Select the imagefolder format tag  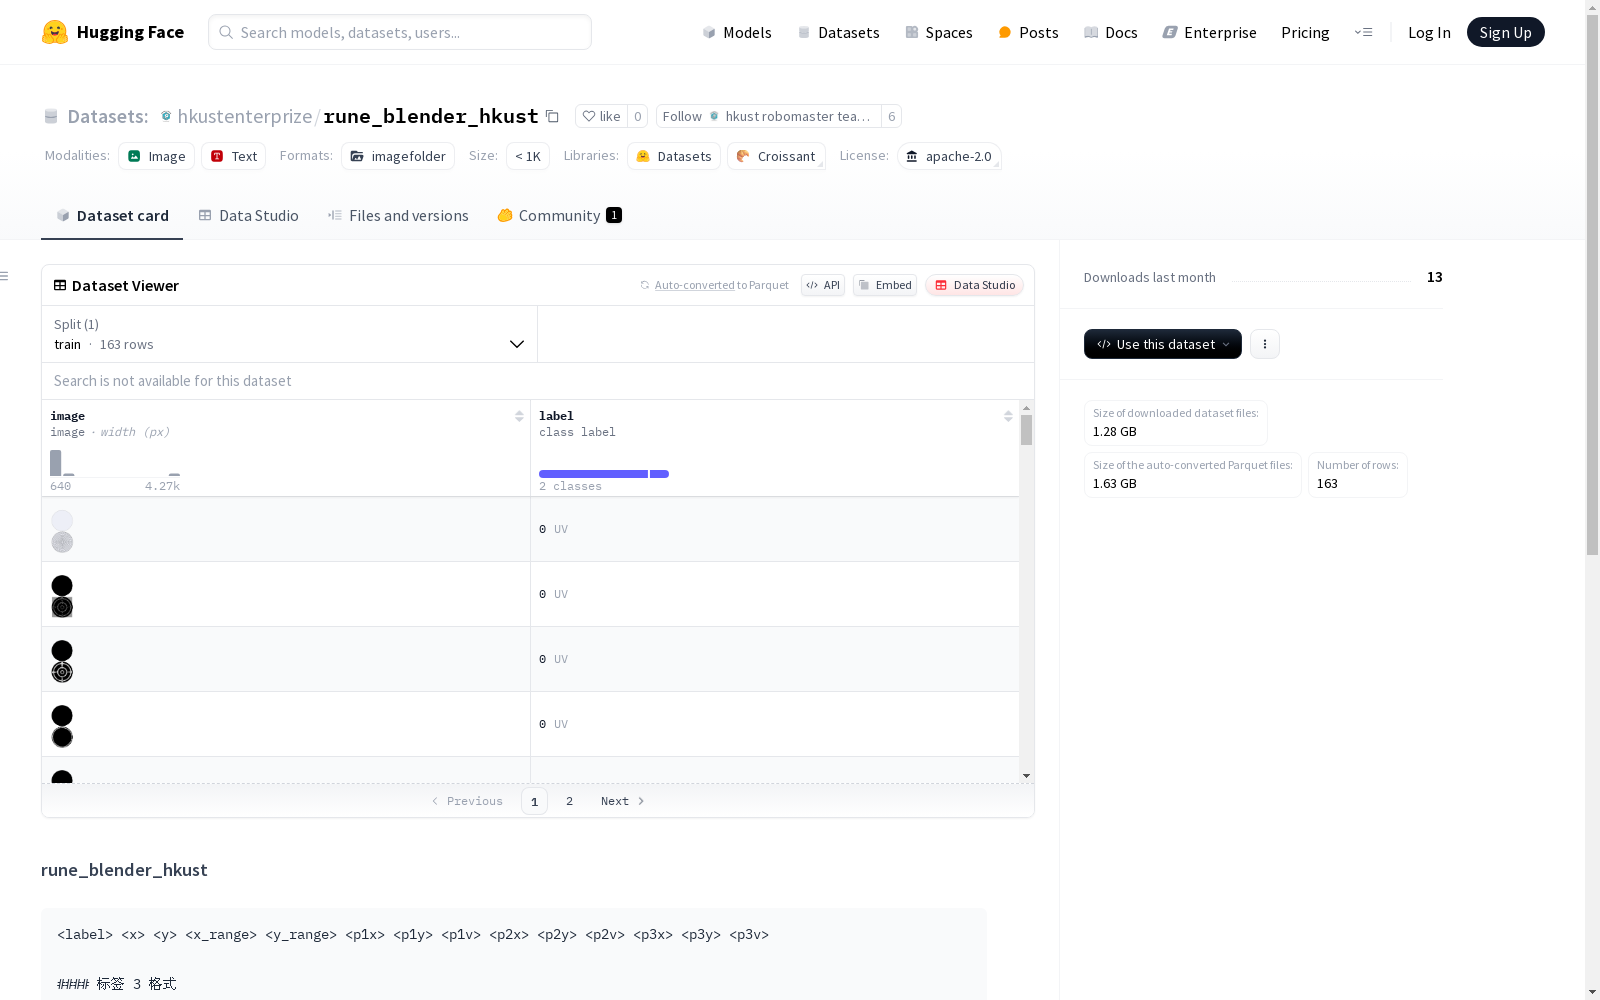coord(398,156)
